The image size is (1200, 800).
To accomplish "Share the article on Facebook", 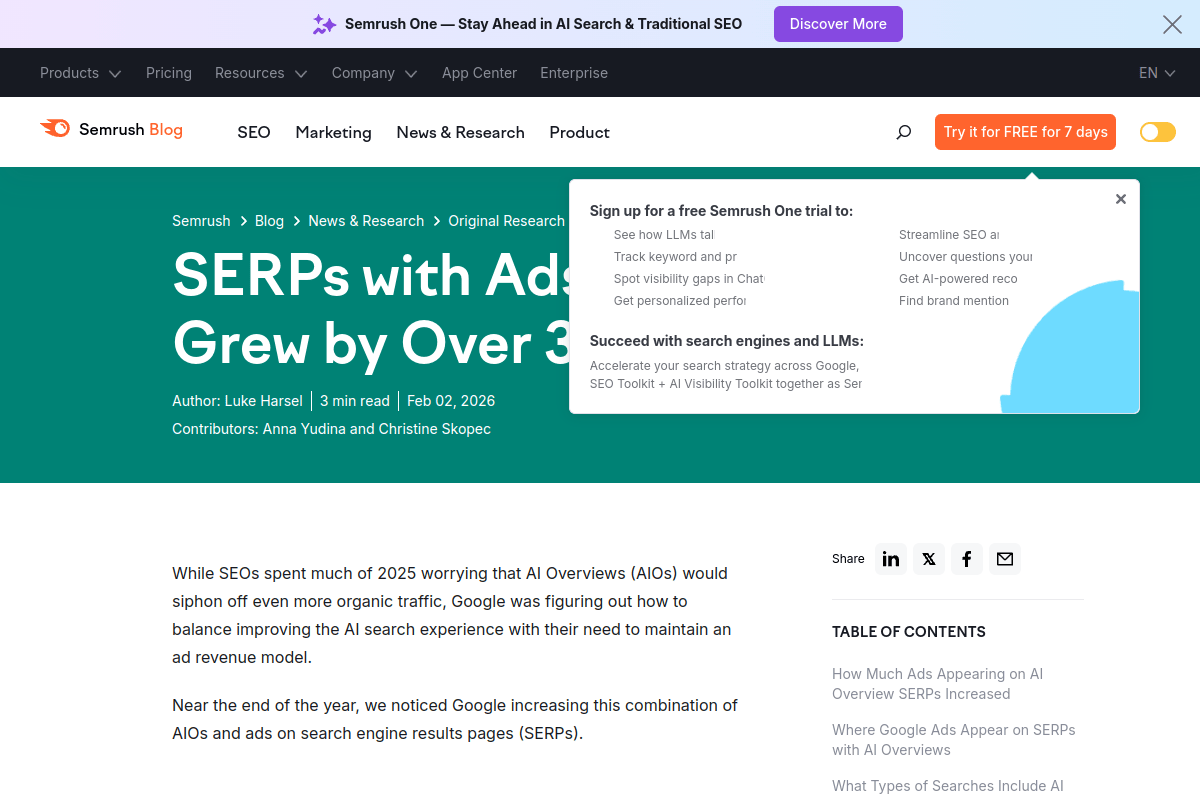I will [966, 559].
